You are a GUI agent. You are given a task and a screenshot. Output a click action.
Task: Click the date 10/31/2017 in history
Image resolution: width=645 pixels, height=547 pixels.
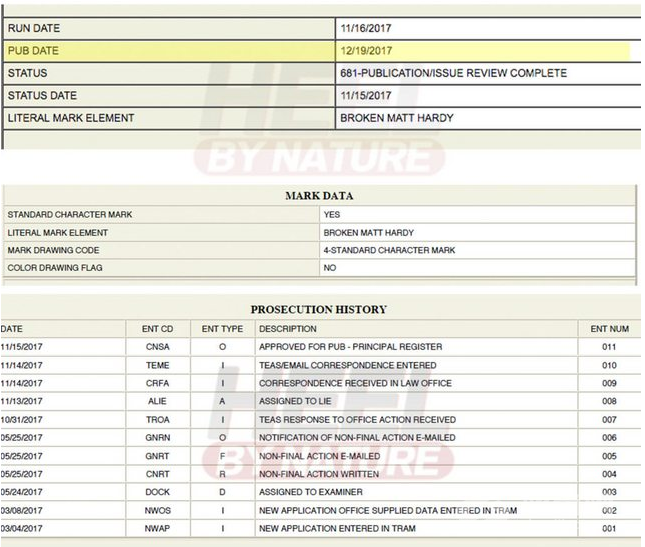click(21, 420)
